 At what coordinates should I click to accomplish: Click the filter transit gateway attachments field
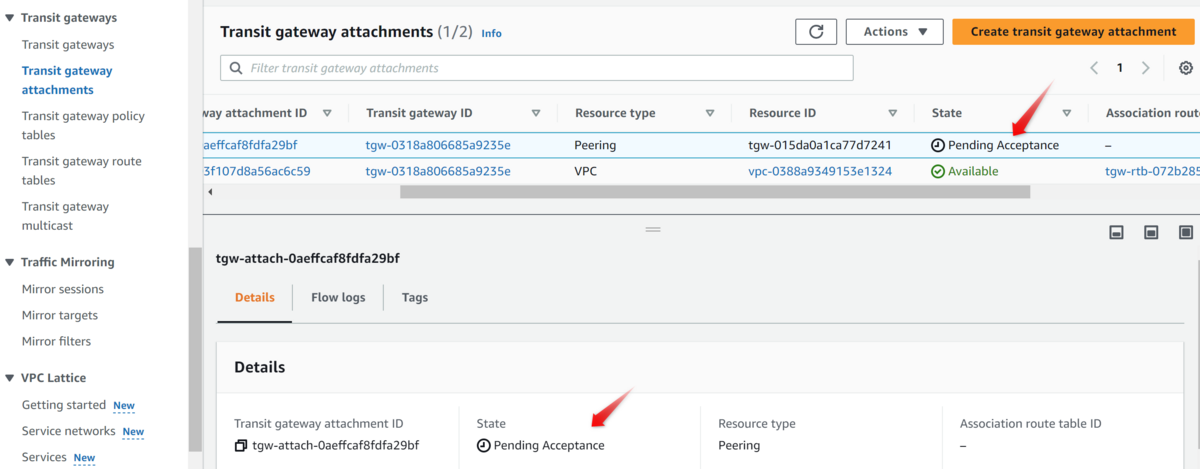[537, 68]
